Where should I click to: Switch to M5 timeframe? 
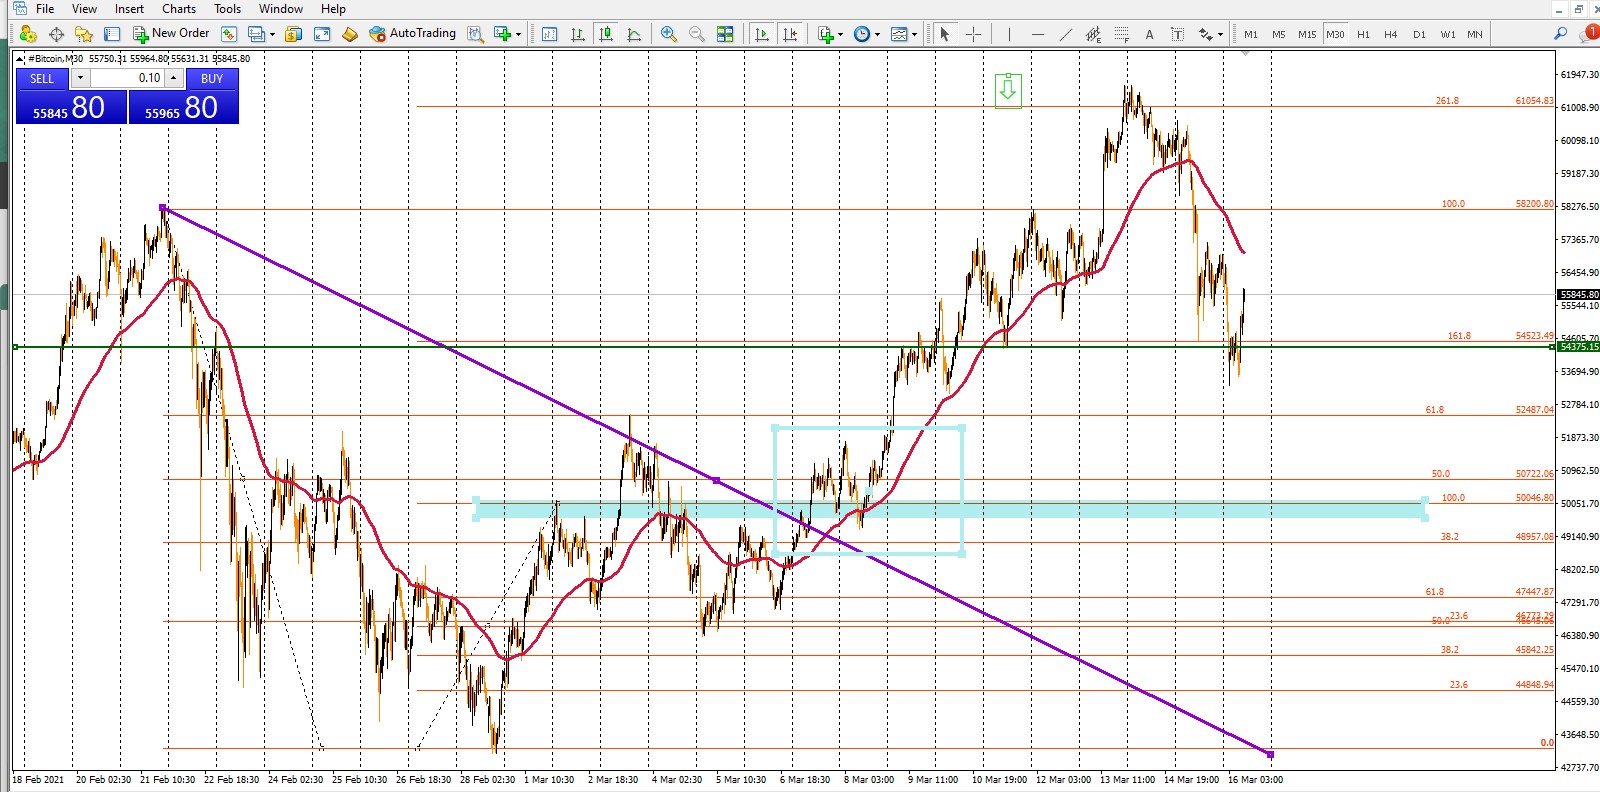1279,34
